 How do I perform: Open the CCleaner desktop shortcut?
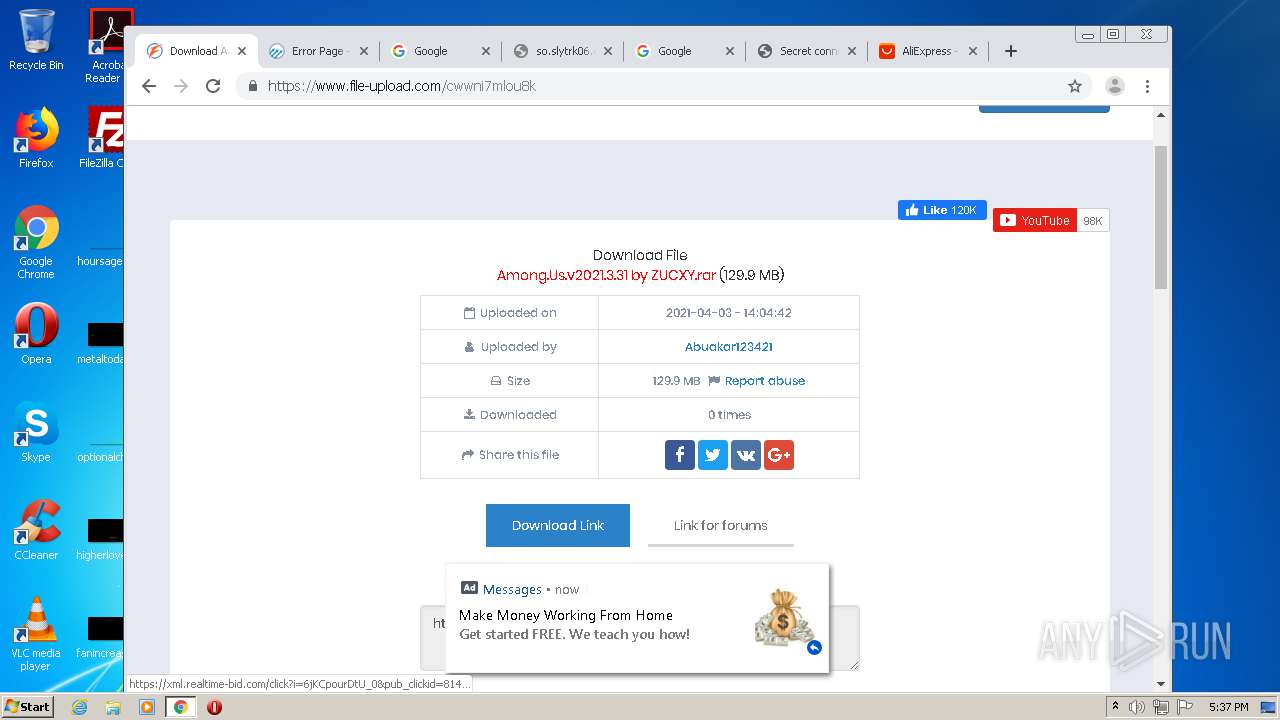(x=36, y=530)
